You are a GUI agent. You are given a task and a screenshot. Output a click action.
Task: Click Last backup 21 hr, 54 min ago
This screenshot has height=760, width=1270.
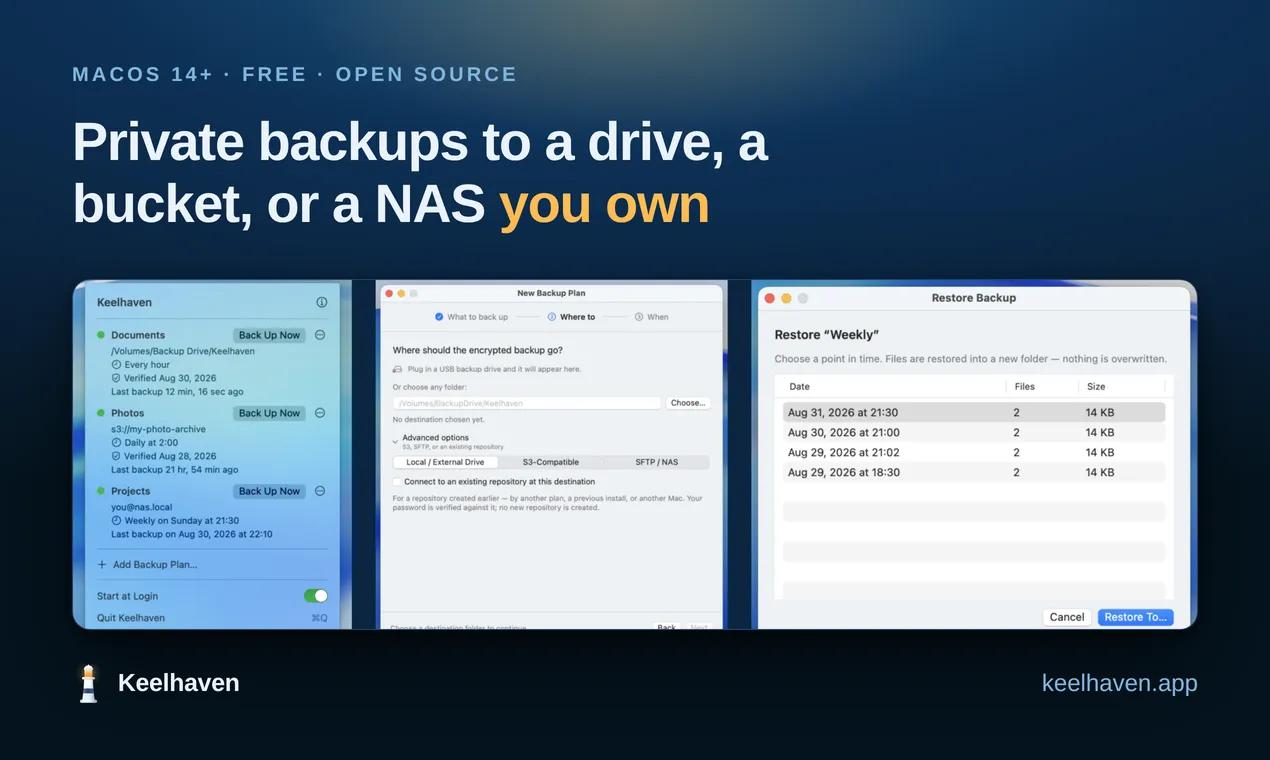point(175,470)
